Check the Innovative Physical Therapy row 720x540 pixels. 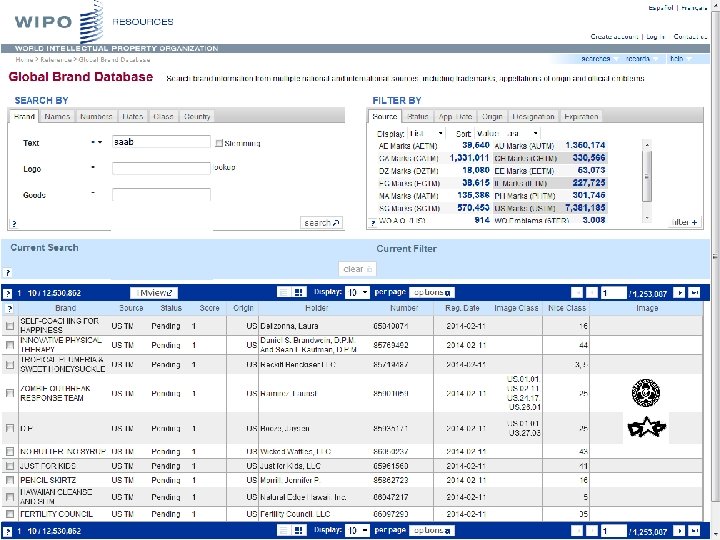[x=10, y=345]
